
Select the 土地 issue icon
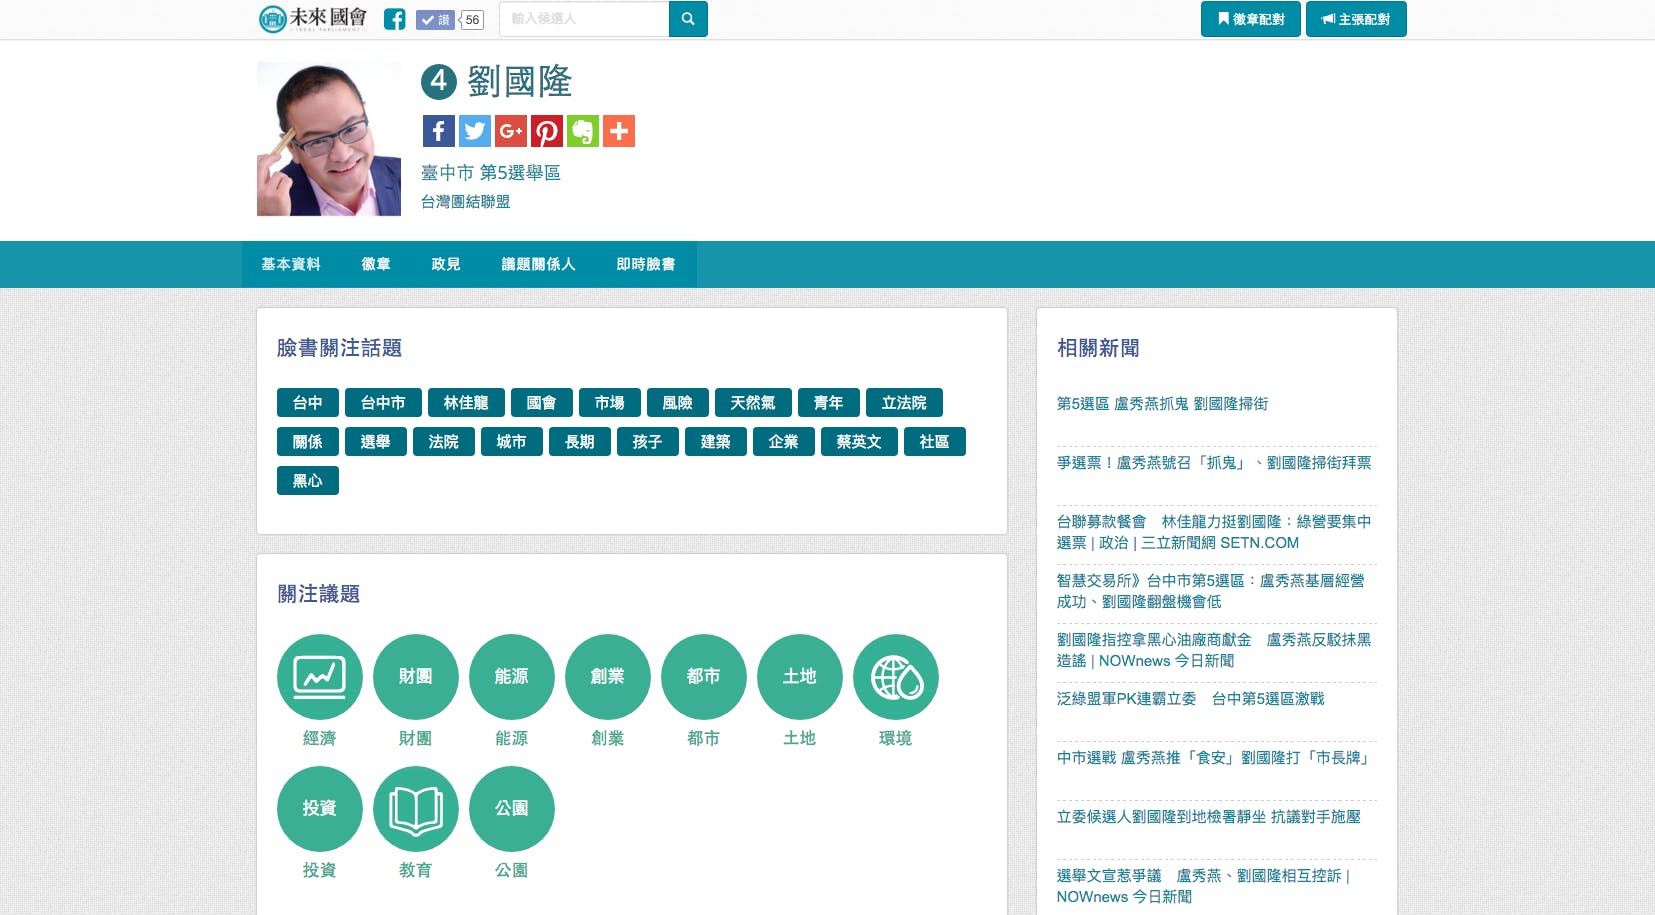(x=799, y=677)
